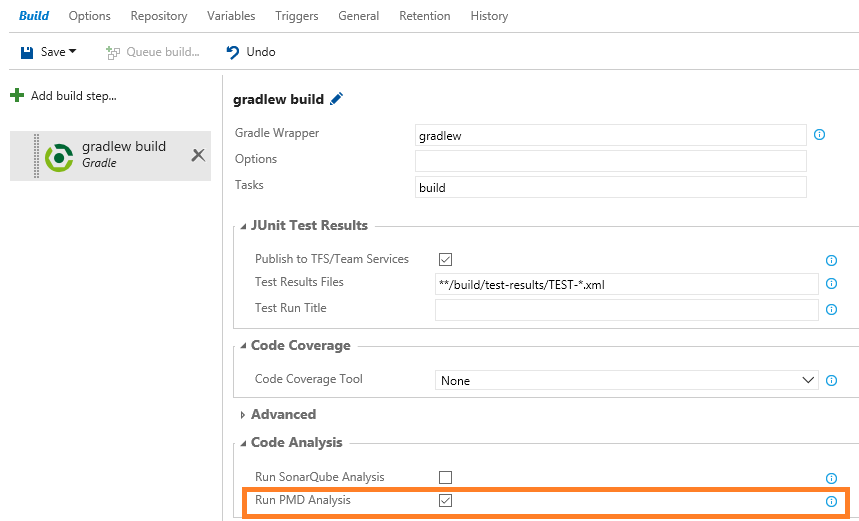This screenshot has height=521, width=859.
Task: Switch to the Build tab
Action: pos(34,16)
